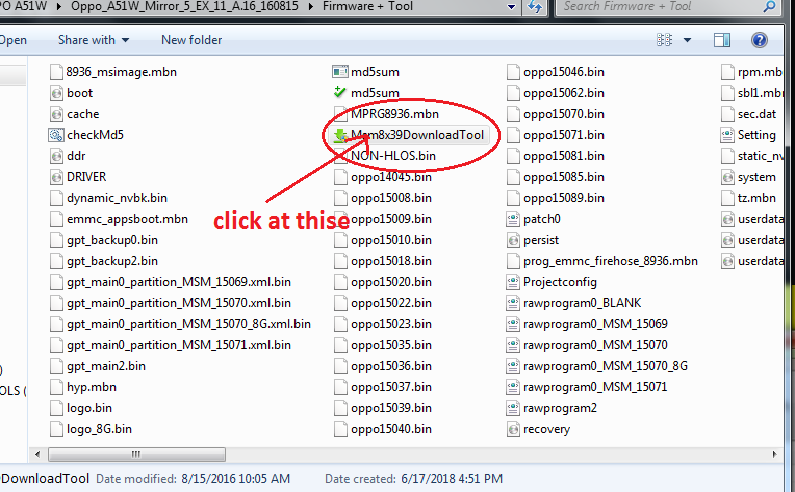The width and height of the screenshot is (795, 492).
Task: Select the cache file icon
Action: point(56,114)
